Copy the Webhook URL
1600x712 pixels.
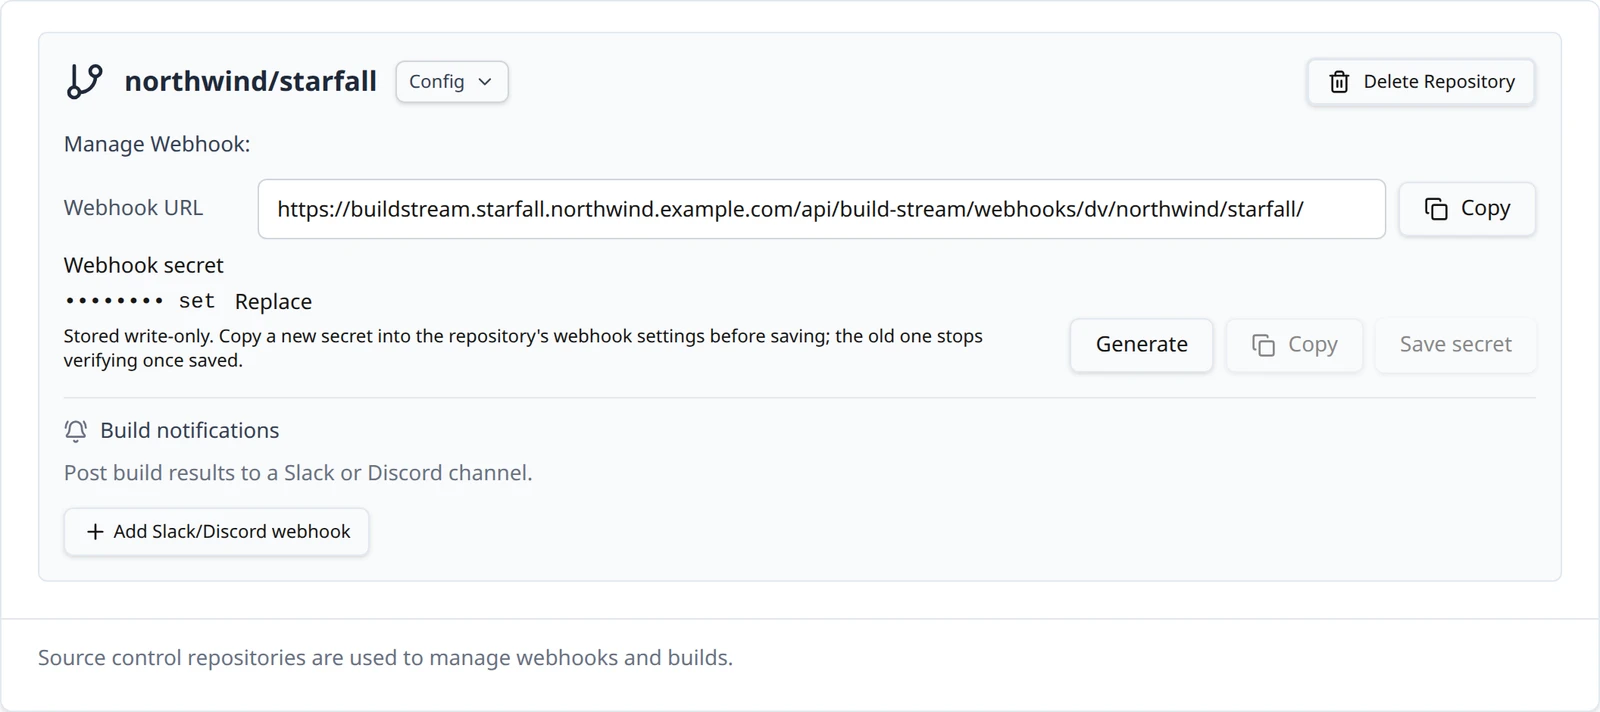click(1467, 209)
